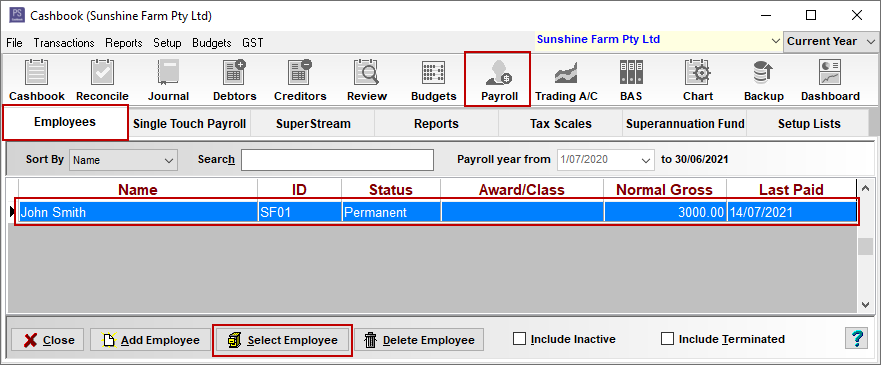Viewport: 881px width, 365px height.
Task: Open the Journal tool
Action: pyautogui.click(x=168, y=80)
